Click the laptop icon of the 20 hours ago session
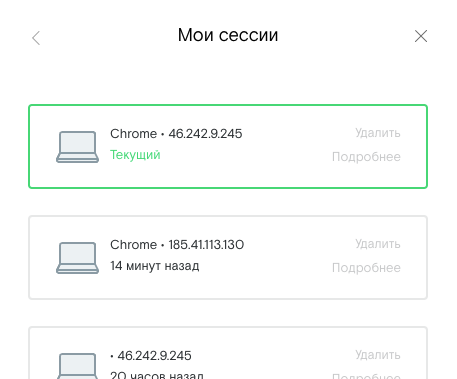The height and width of the screenshot is (379, 457). pyautogui.click(x=77, y=366)
